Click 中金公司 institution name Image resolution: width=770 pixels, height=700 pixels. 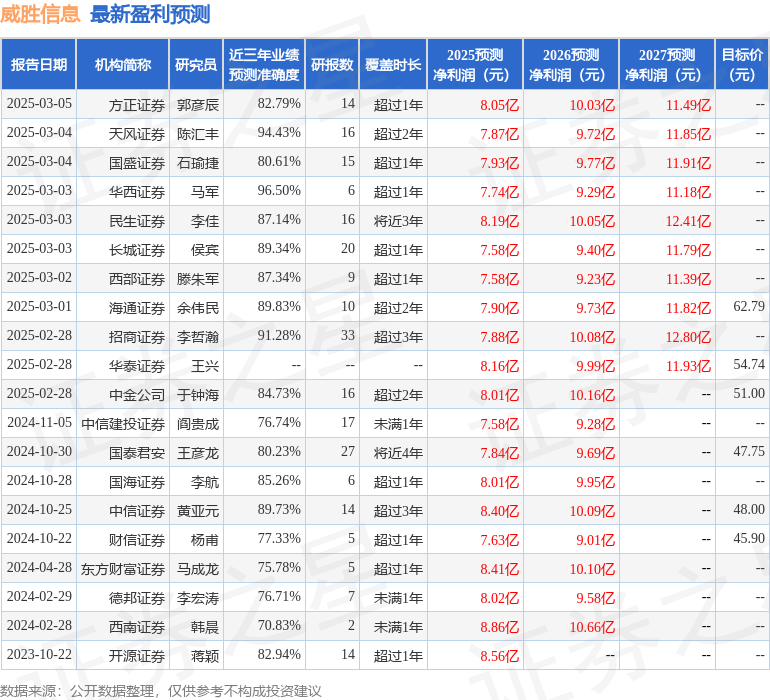coord(137,395)
